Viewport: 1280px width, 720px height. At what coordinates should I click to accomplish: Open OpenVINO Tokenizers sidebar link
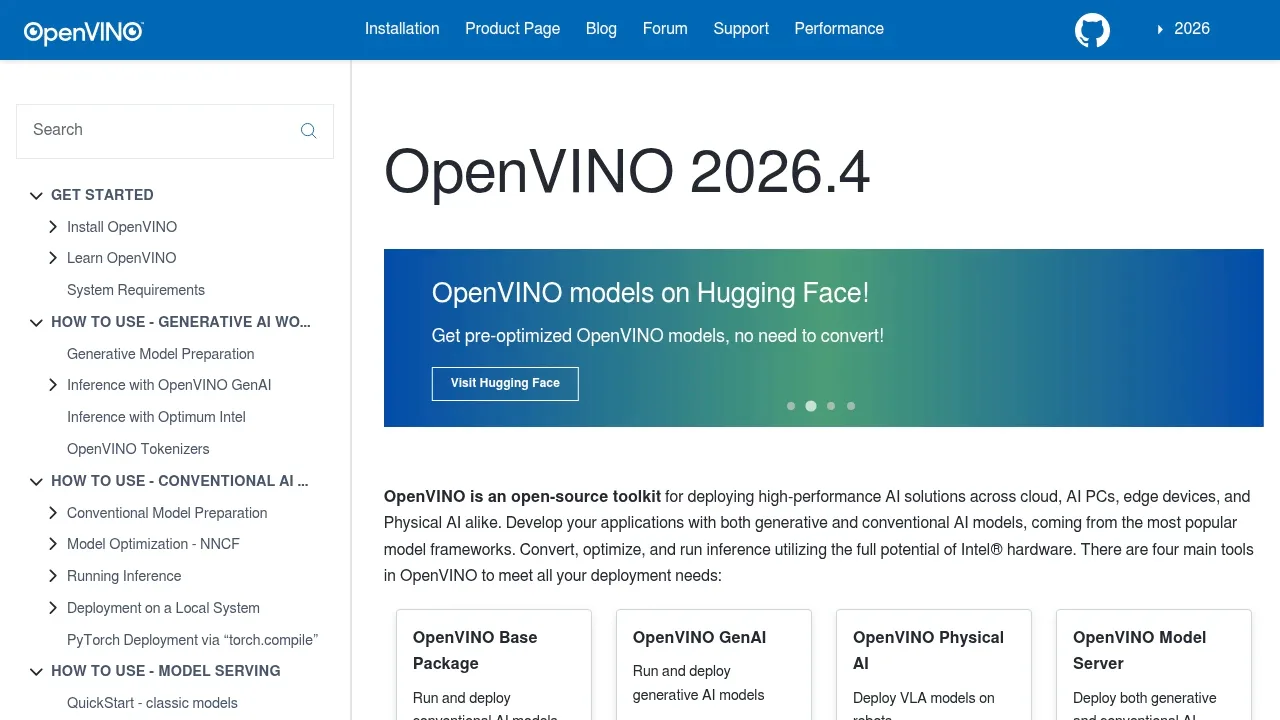click(x=138, y=449)
